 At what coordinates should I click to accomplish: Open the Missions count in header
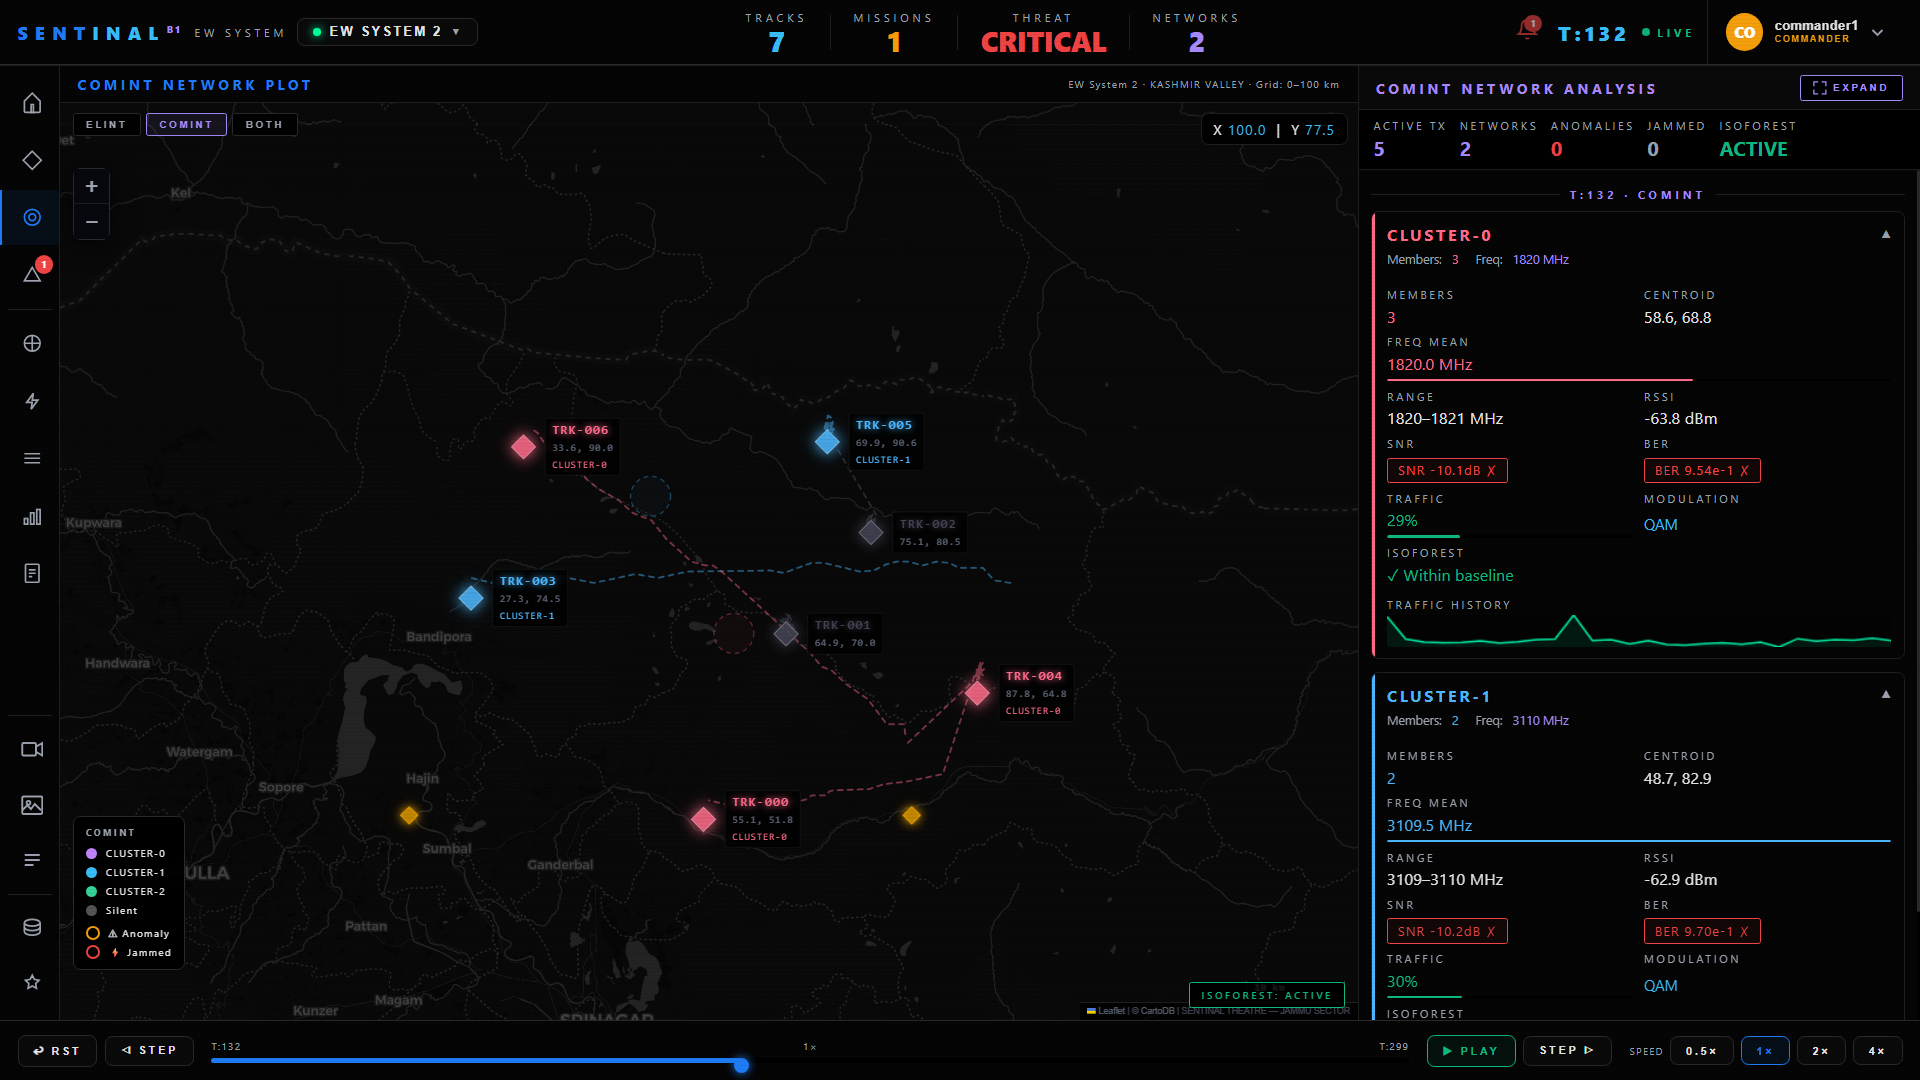[893, 33]
